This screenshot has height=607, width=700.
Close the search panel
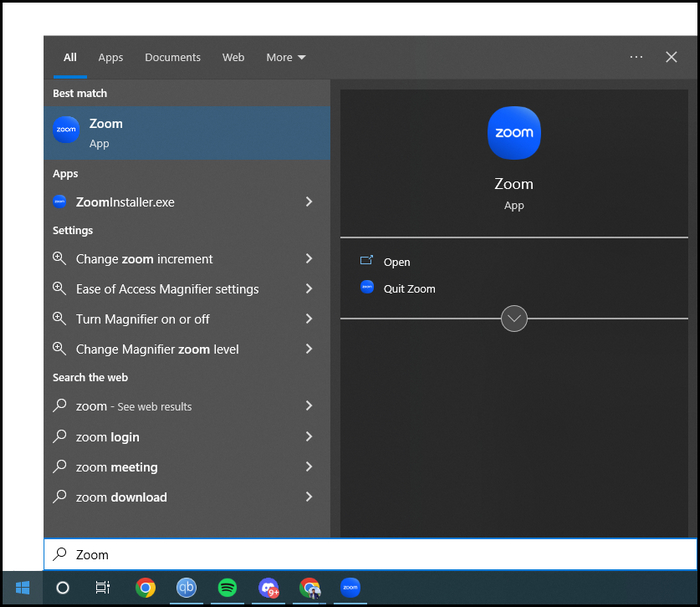[x=671, y=57]
